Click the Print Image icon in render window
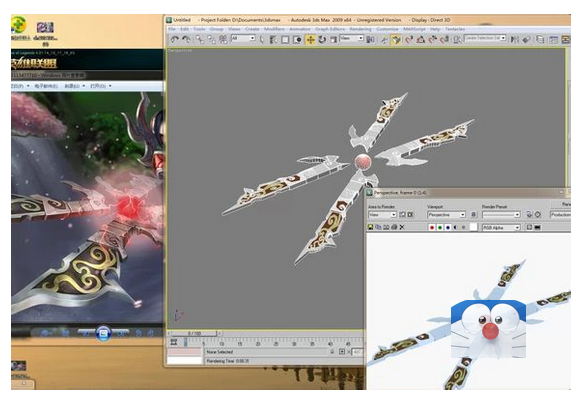The height and width of the screenshot is (408, 576). pyautogui.click(x=394, y=227)
